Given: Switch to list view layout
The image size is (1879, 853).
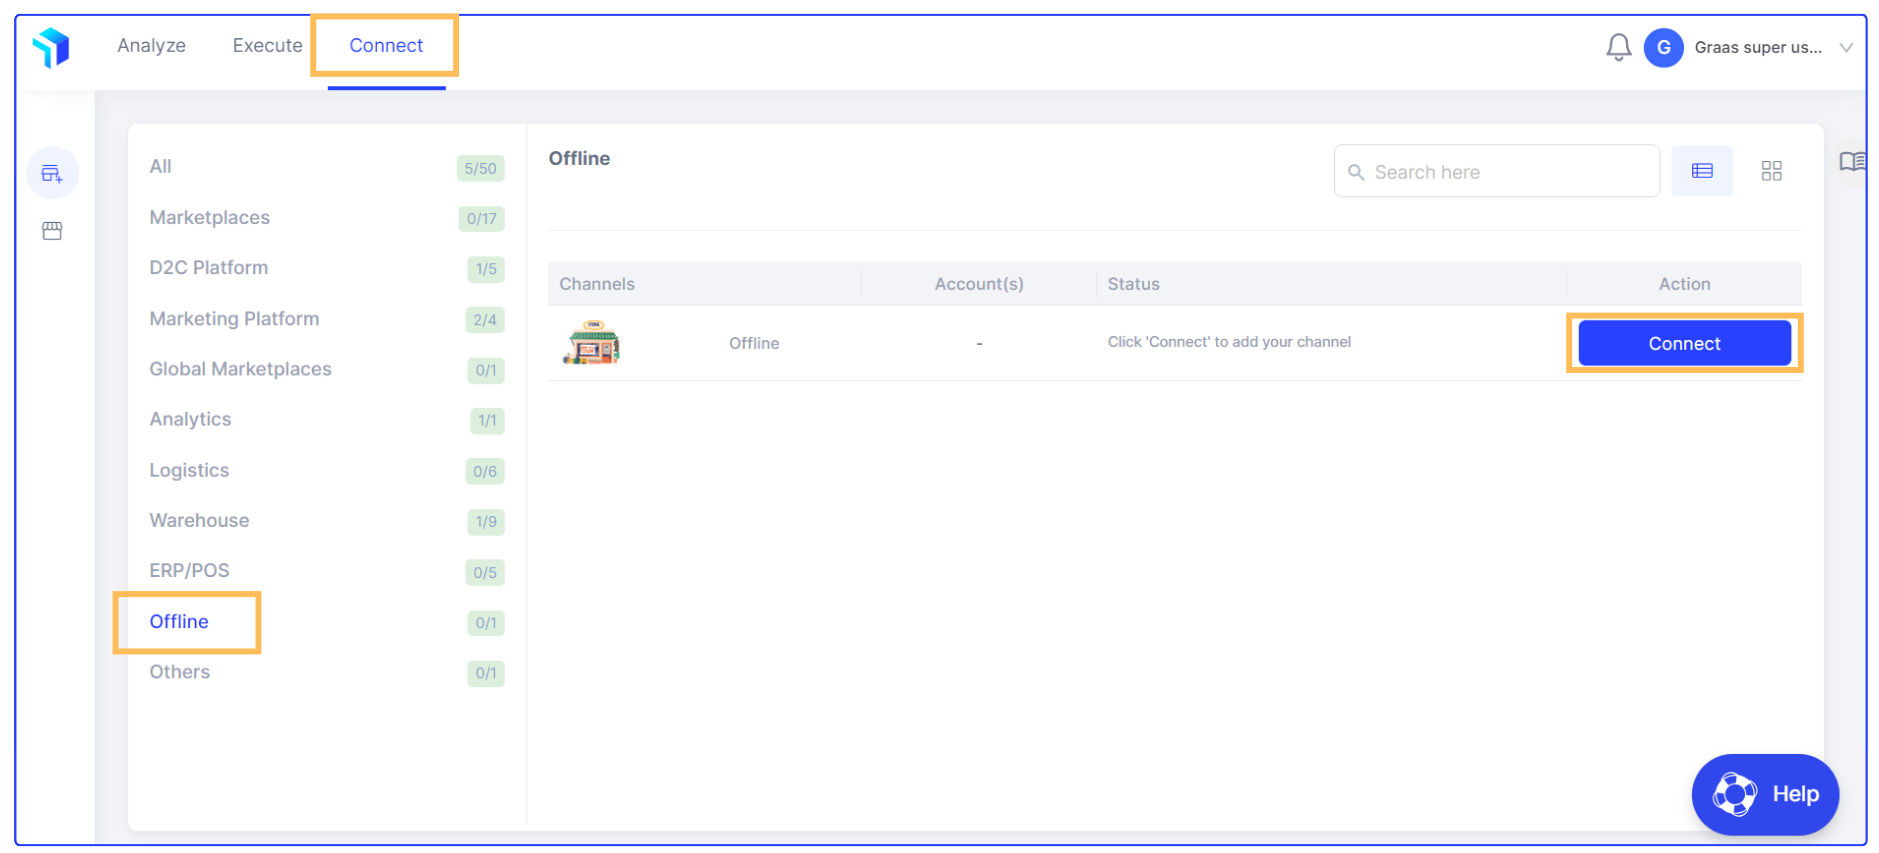Looking at the screenshot, I should pos(1701,171).
